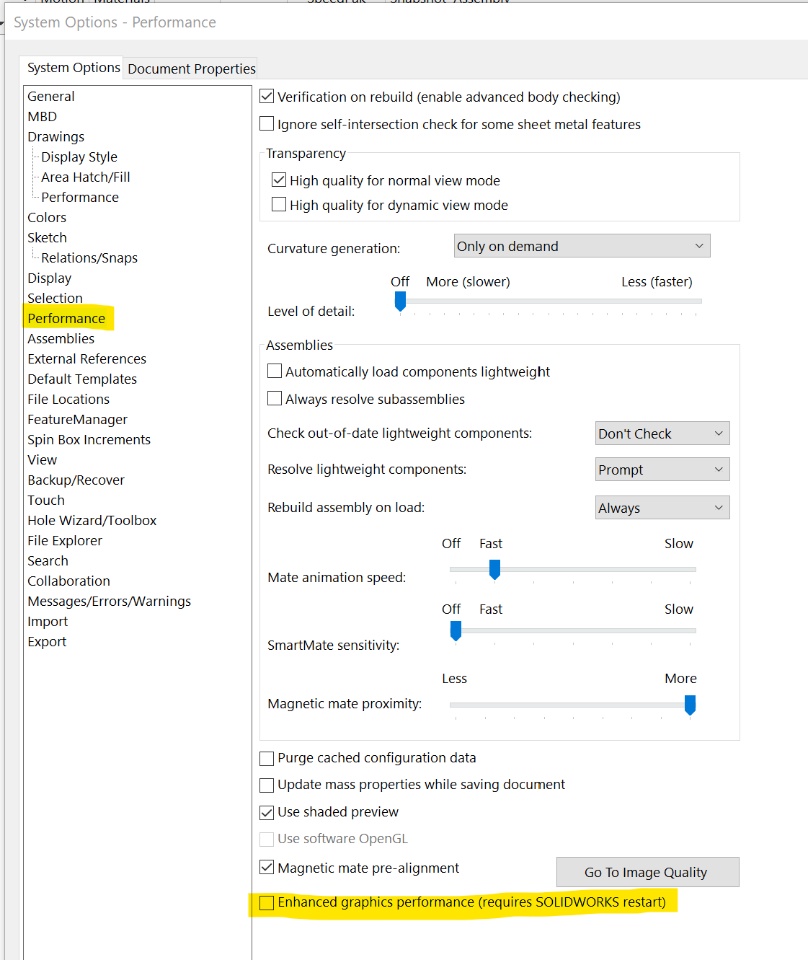Open Check out-of-date lightweight components dropdown
This screenshot has height=960, width=808.
click(x=662, y=433)
